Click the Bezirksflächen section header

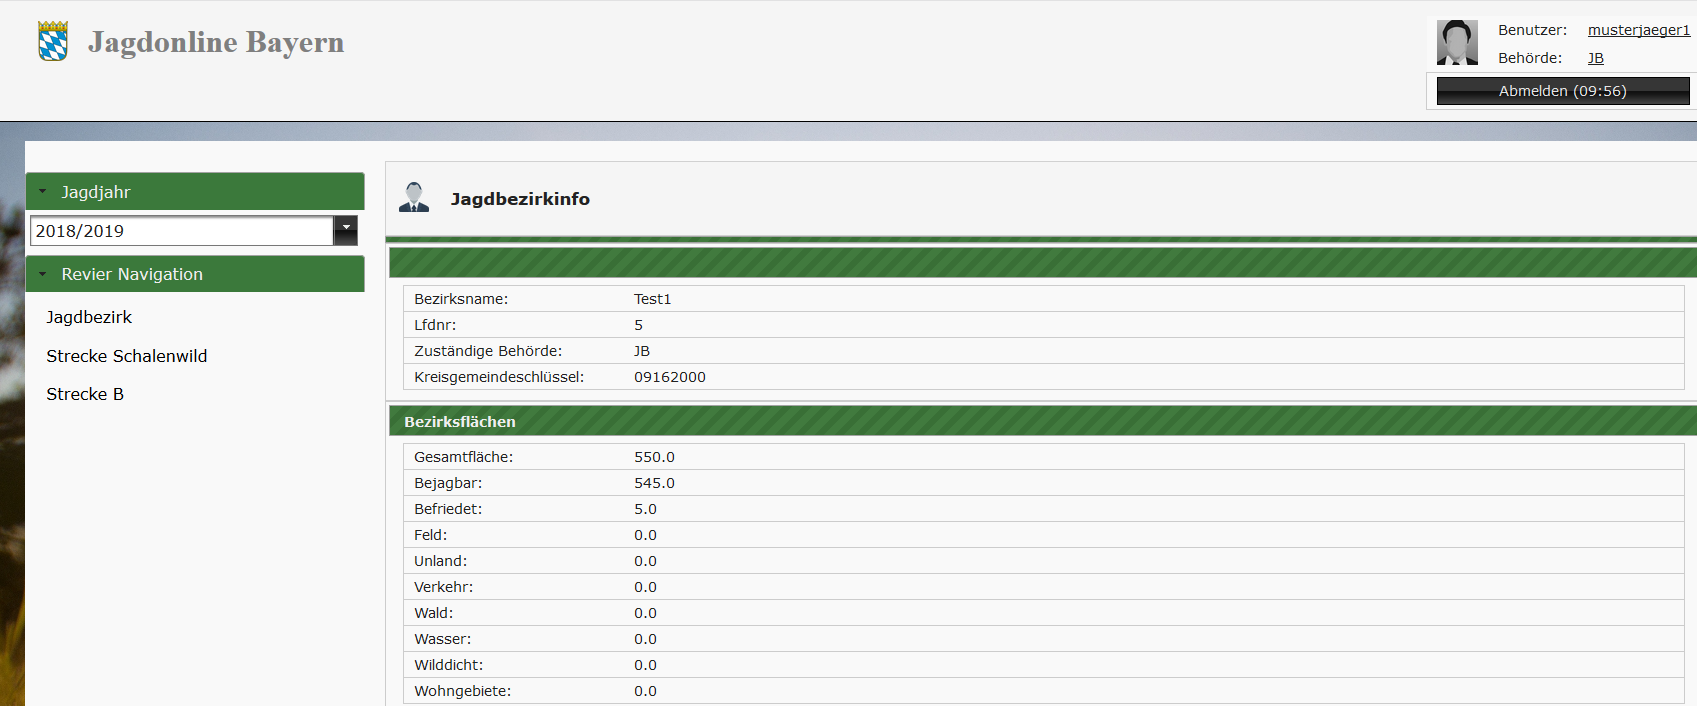coord(460,422)
